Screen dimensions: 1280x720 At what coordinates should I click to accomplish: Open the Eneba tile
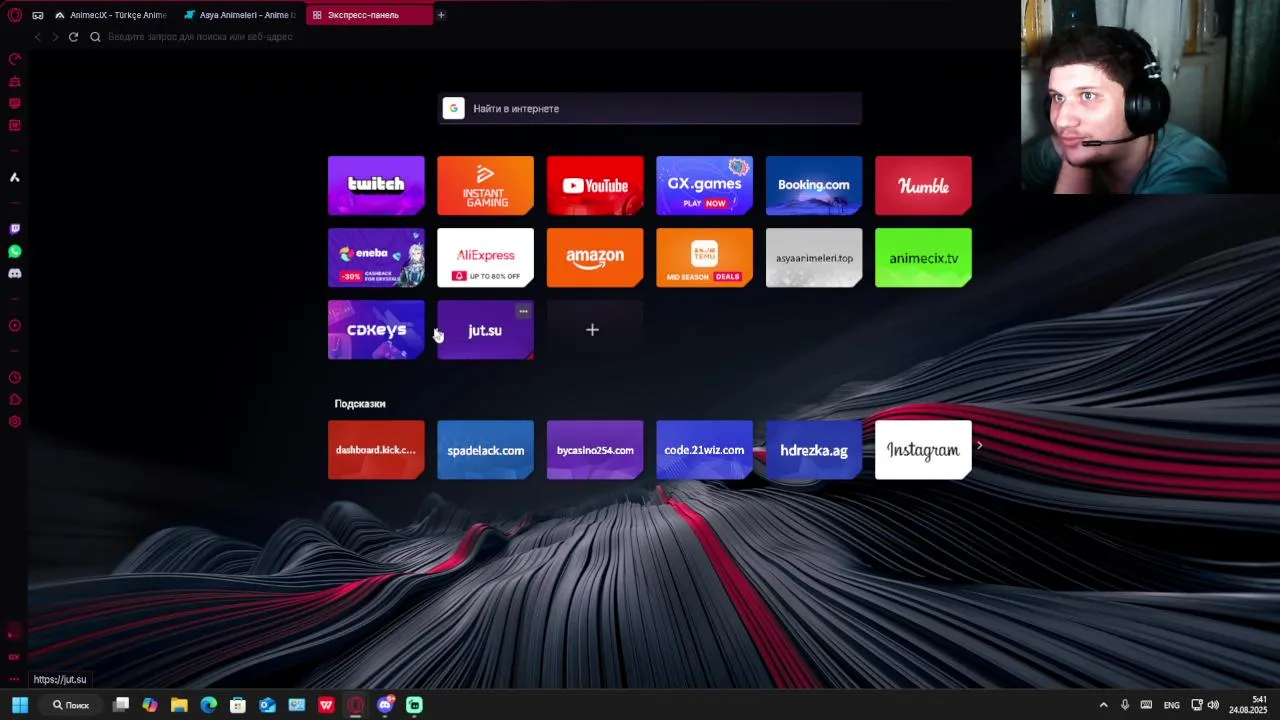(x=376, y=258)
